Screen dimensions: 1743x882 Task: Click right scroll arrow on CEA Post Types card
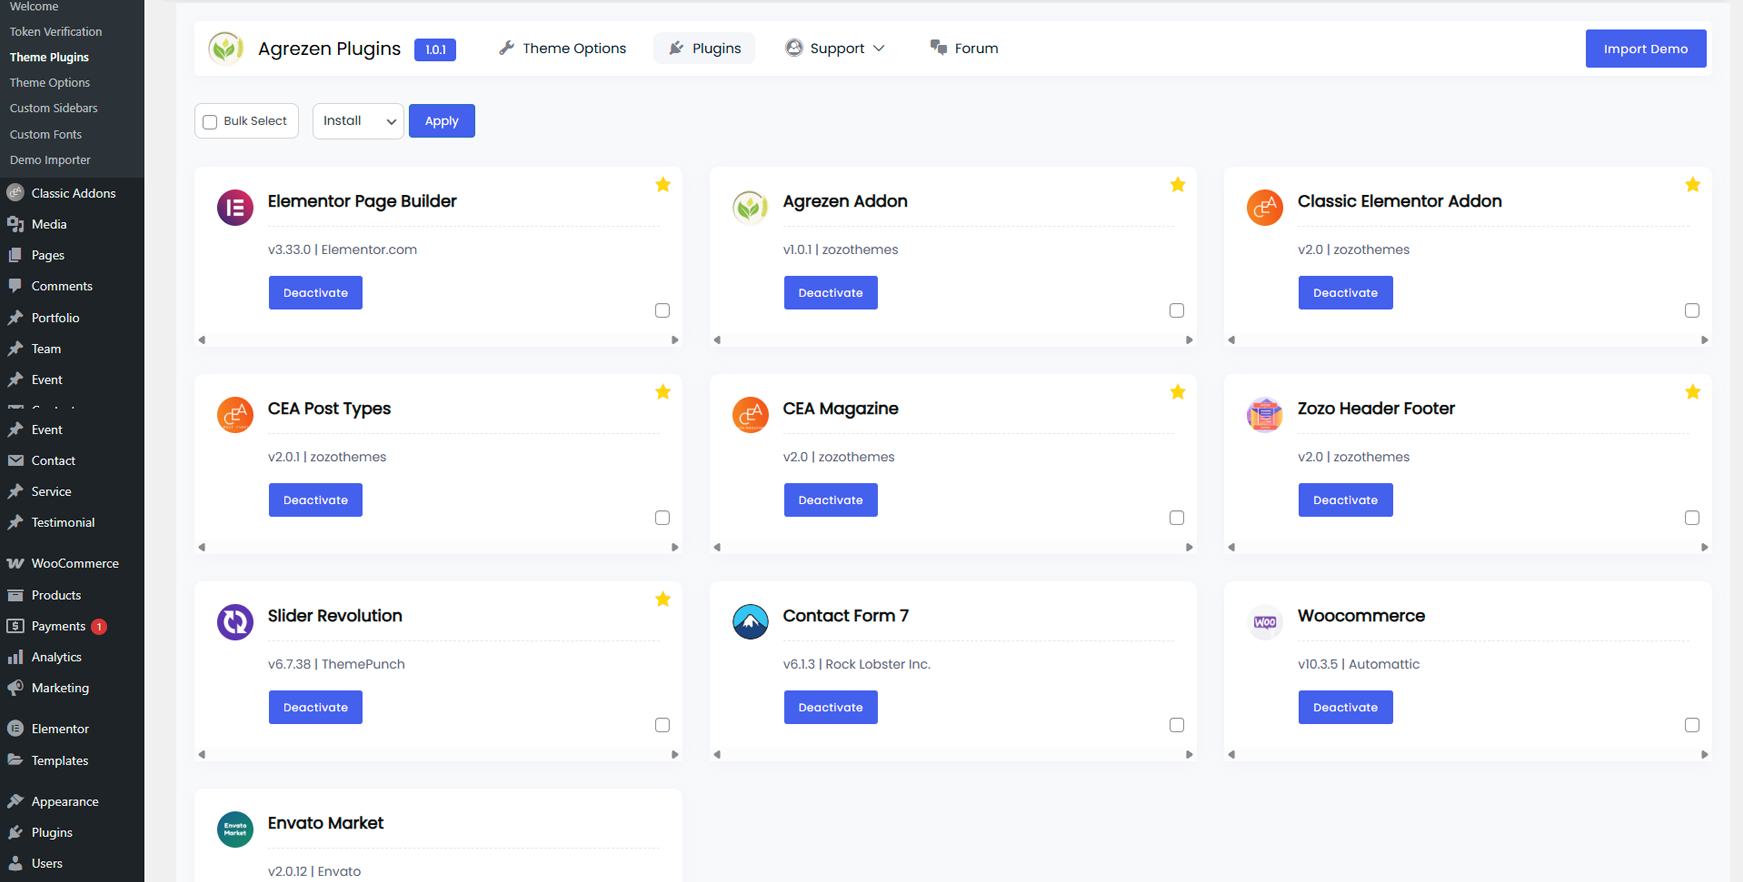675,547
